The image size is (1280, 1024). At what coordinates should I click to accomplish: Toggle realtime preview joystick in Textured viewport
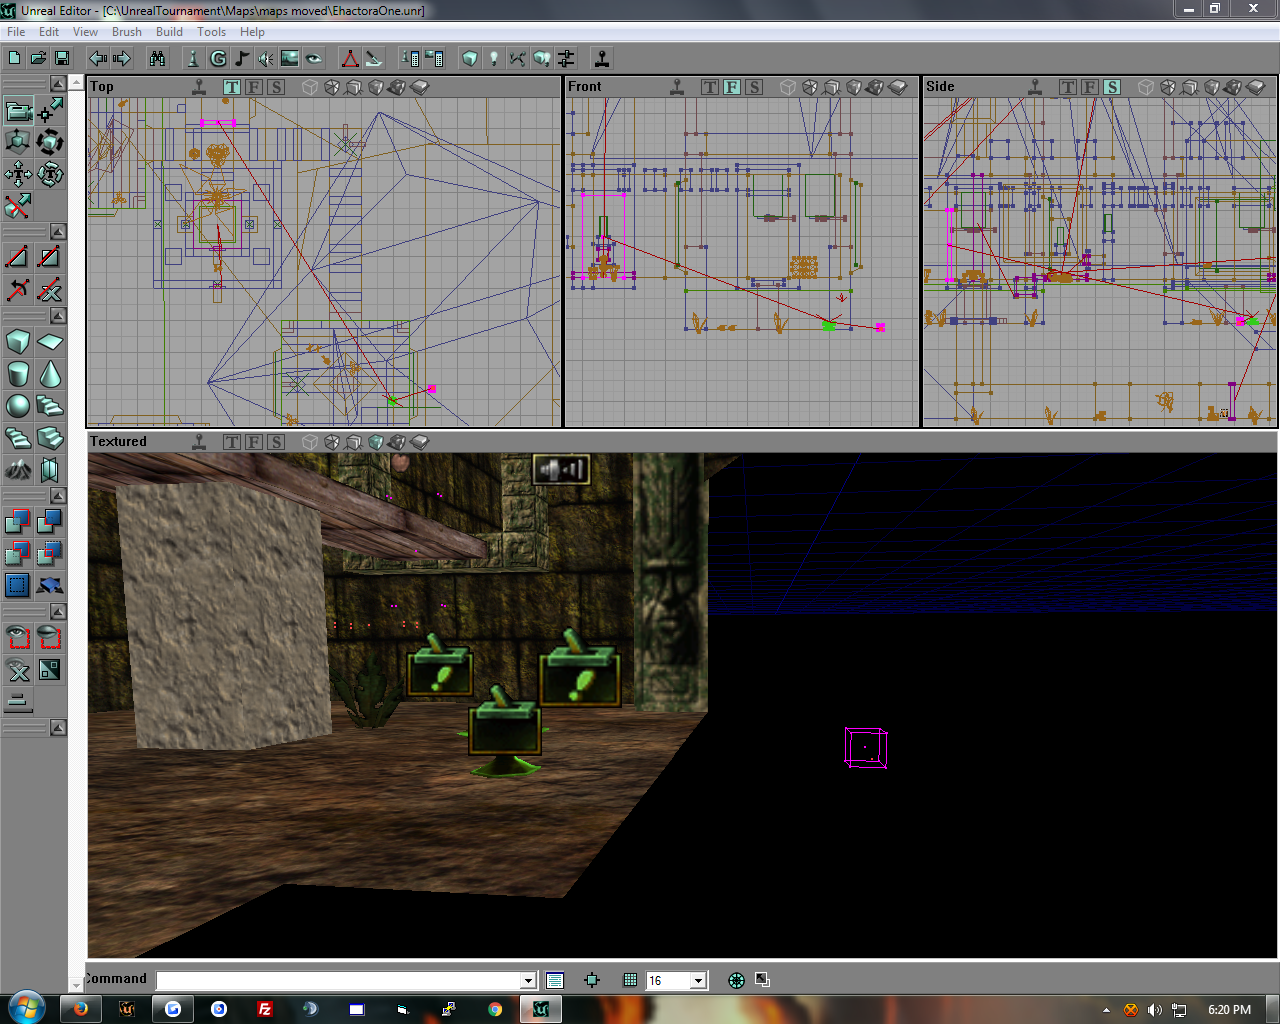199,442
